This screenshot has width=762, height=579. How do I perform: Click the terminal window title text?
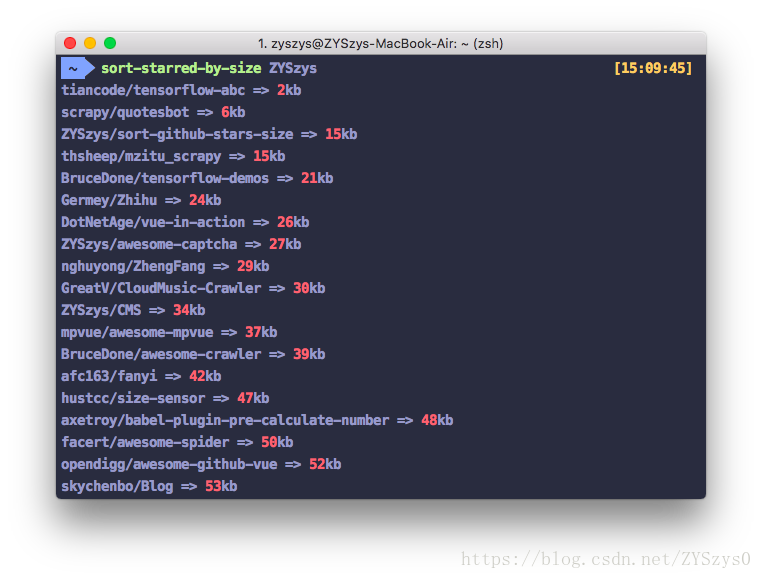[x=381, y=44]
